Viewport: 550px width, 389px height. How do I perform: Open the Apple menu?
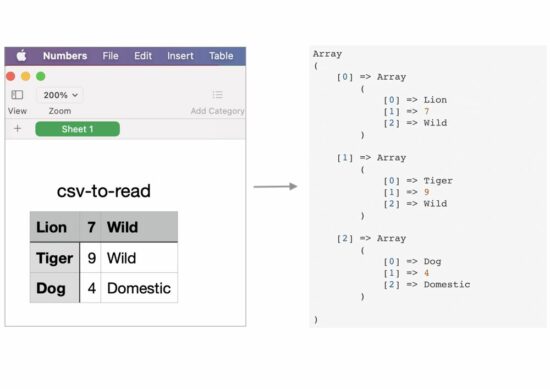pos(21,55)
